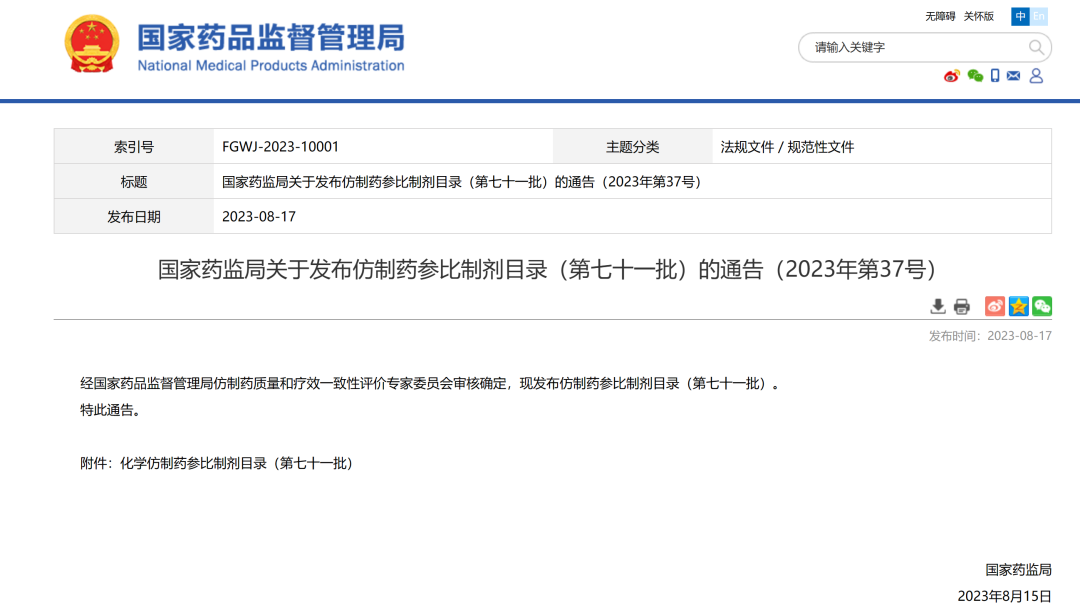Image resolution: width=1080 pixels, height=610 pixels.
Task: Open the 无障碍 accessibility link
Action: click(x=939, y=17)
